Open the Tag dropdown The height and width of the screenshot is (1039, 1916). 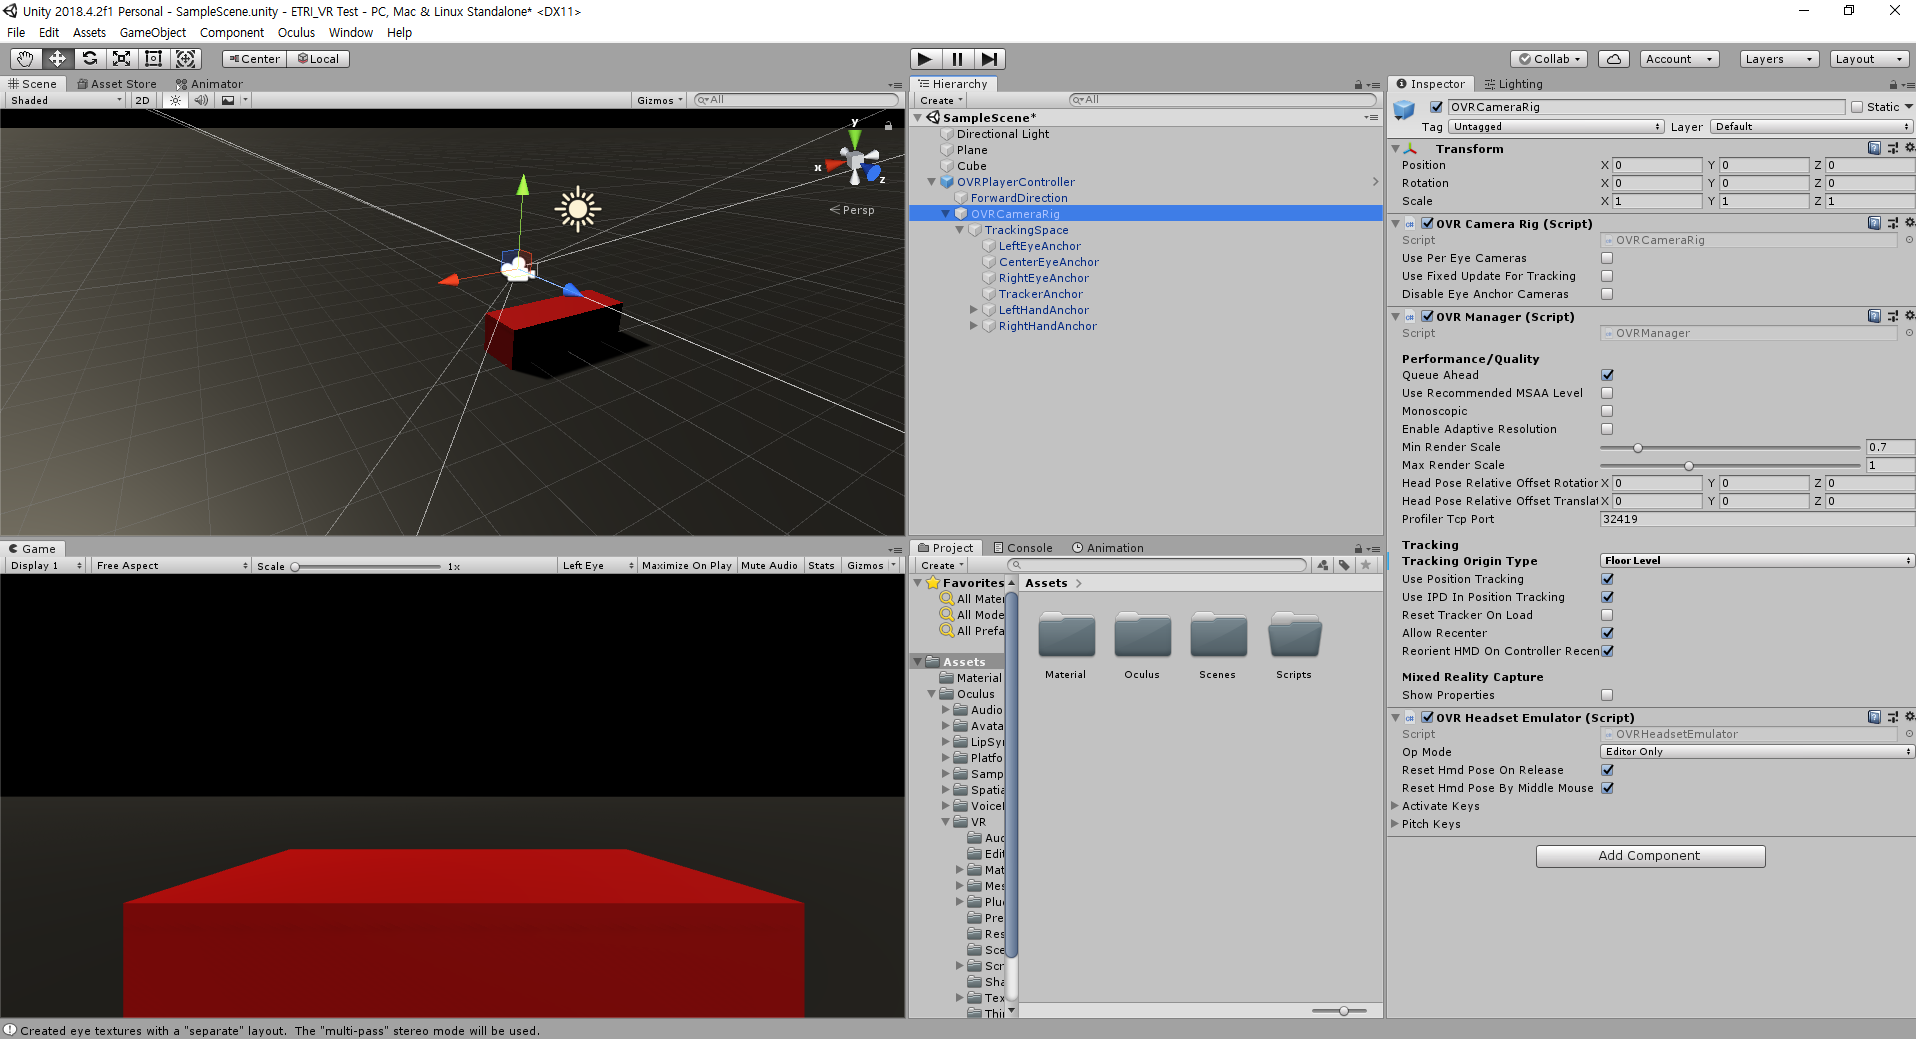tap(1556, 127)
